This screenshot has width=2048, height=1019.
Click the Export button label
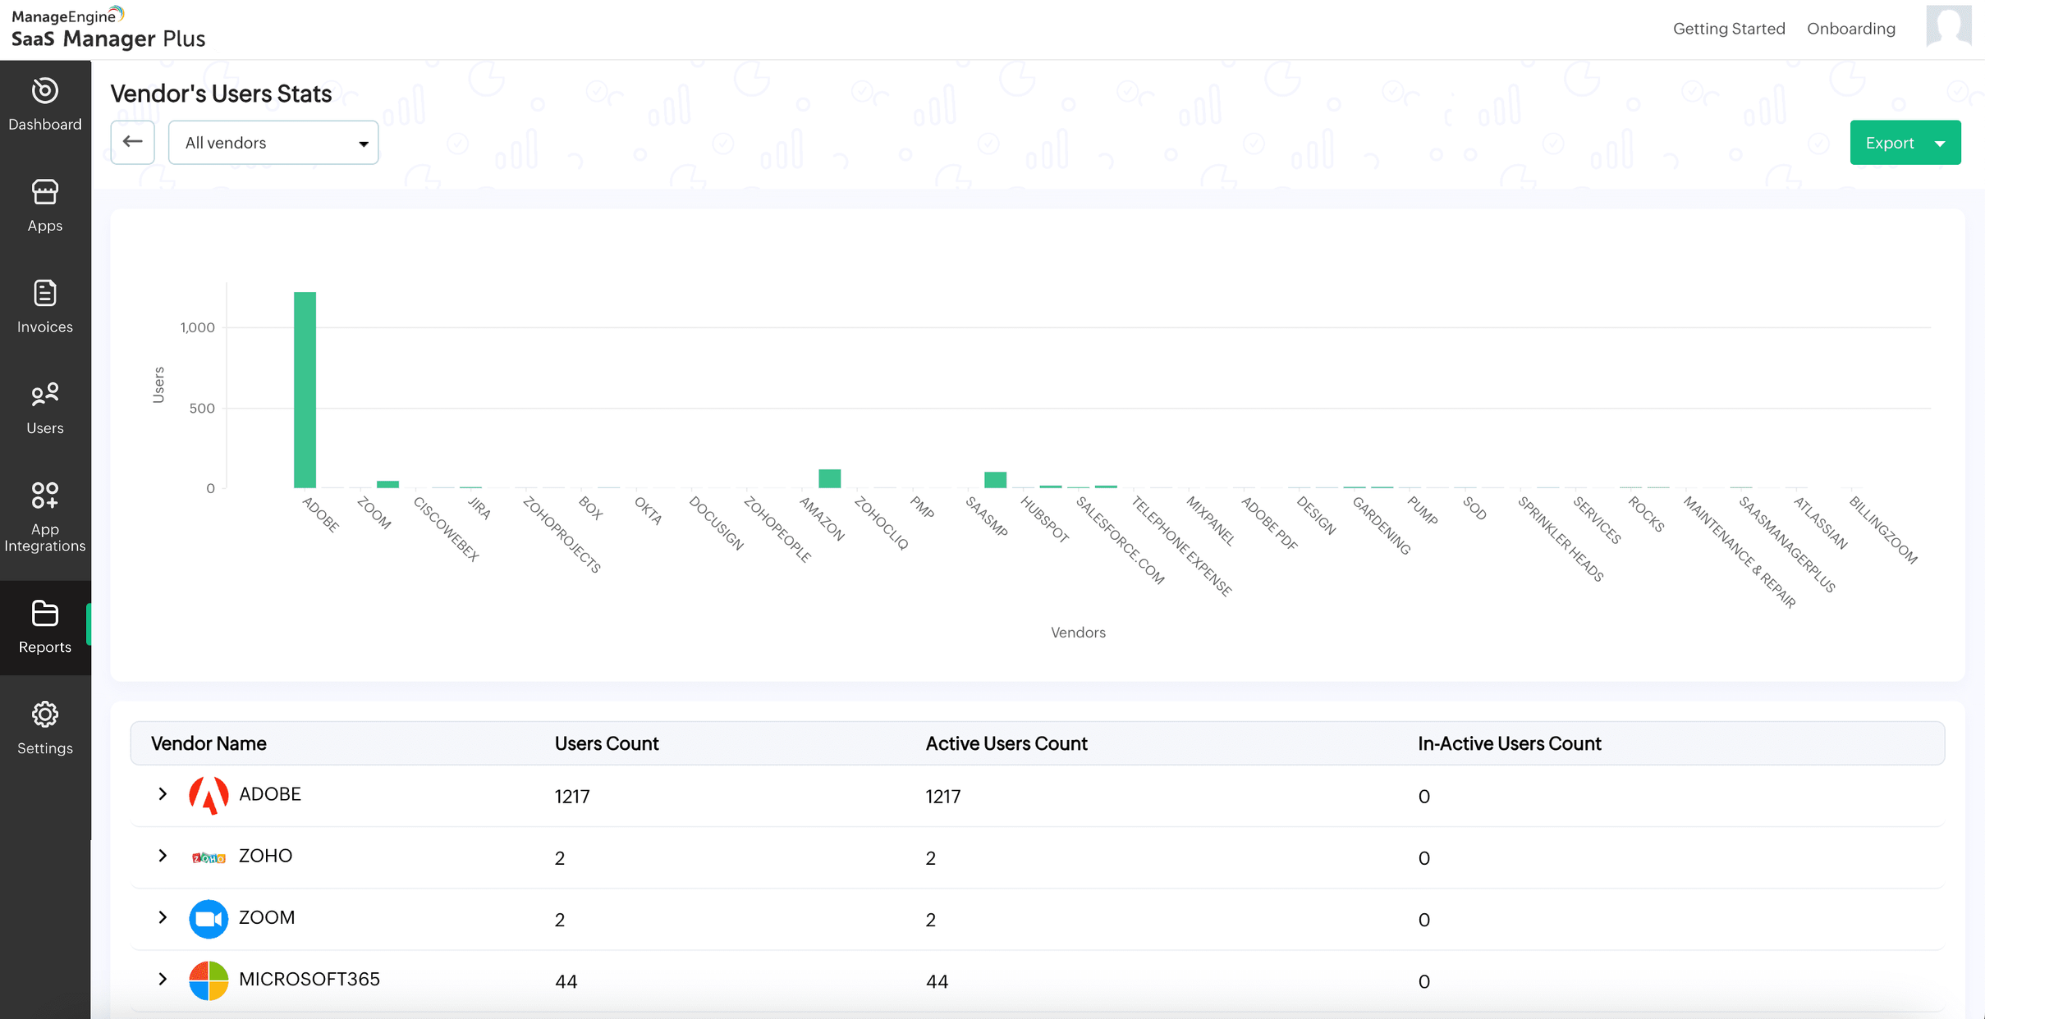click(x=1889, y=143)
